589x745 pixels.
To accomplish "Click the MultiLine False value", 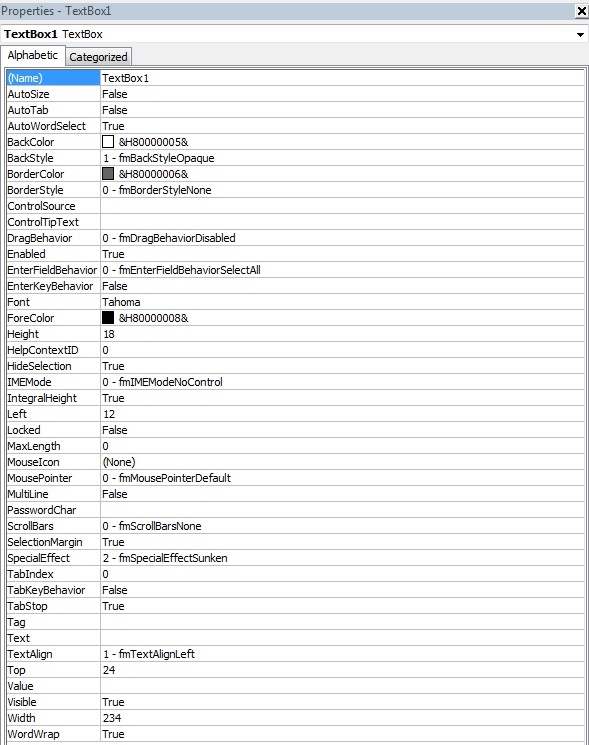I will coord(342,494).
